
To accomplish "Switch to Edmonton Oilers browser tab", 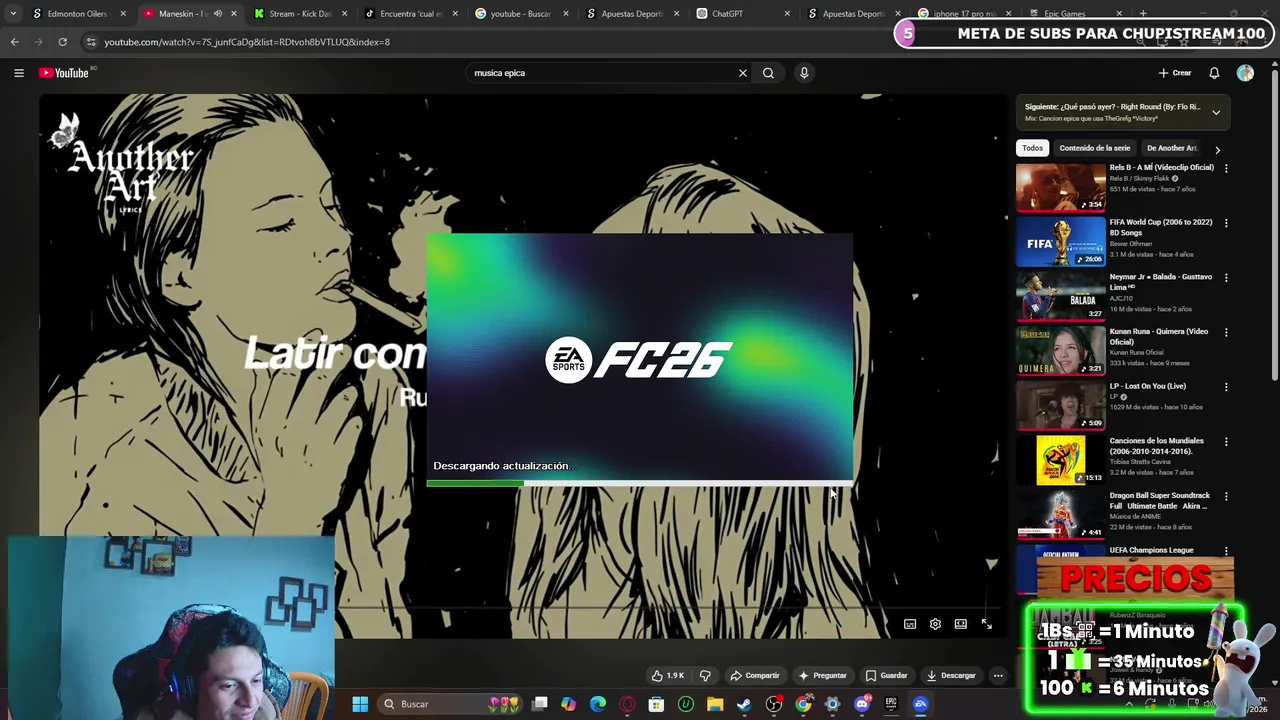I will pyautogui.click(x=78, y=14).
